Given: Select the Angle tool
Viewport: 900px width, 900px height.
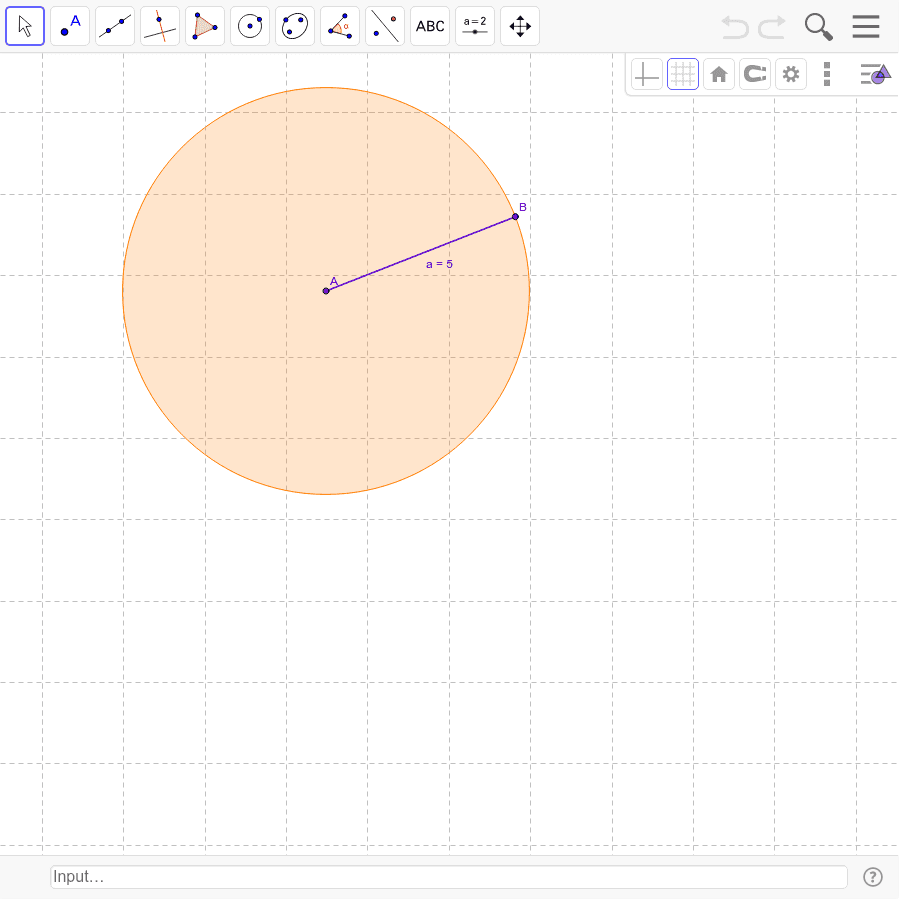Looking at the screenshot, I should click(340, 26).
